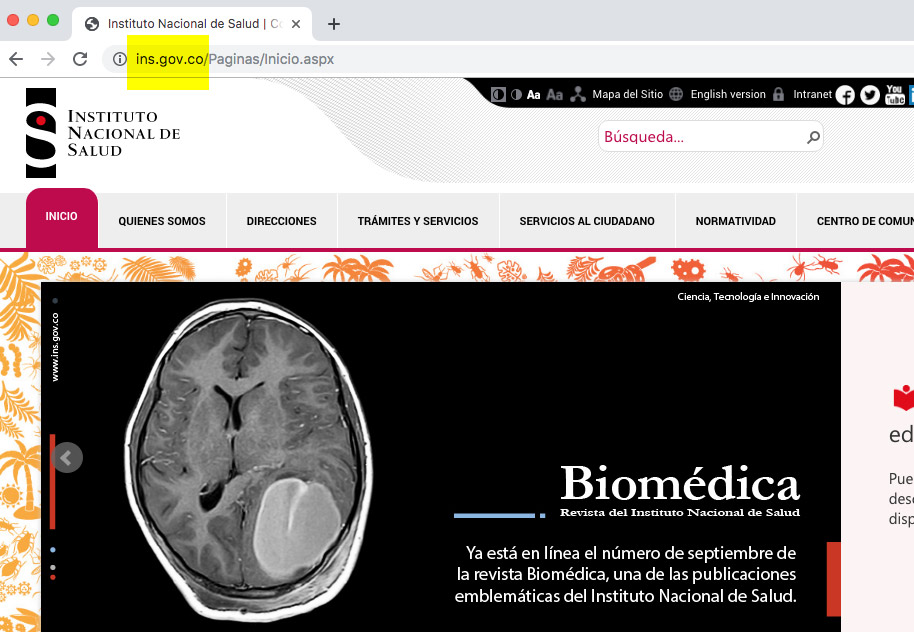Image resolution: width=914 pixels, height=632 pixels.
Task: Switch to English version
Action: [x=728, y=94]
